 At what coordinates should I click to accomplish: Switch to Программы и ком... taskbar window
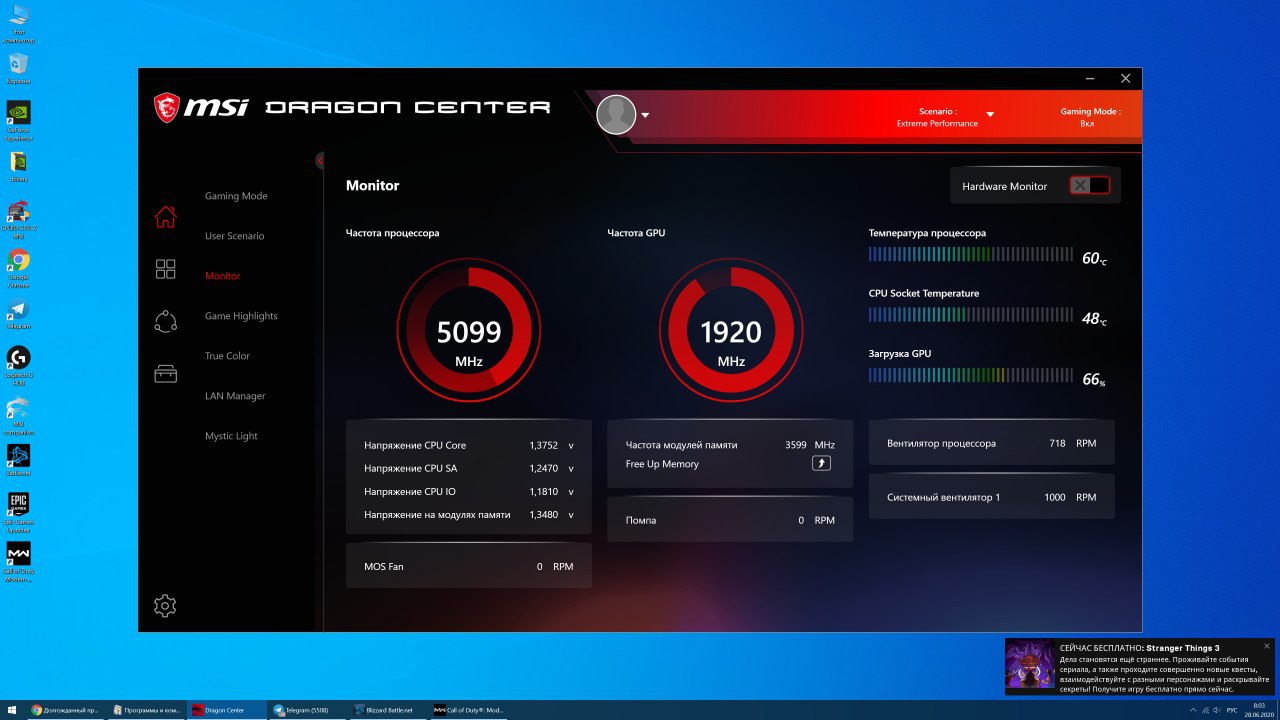[147, 710]
